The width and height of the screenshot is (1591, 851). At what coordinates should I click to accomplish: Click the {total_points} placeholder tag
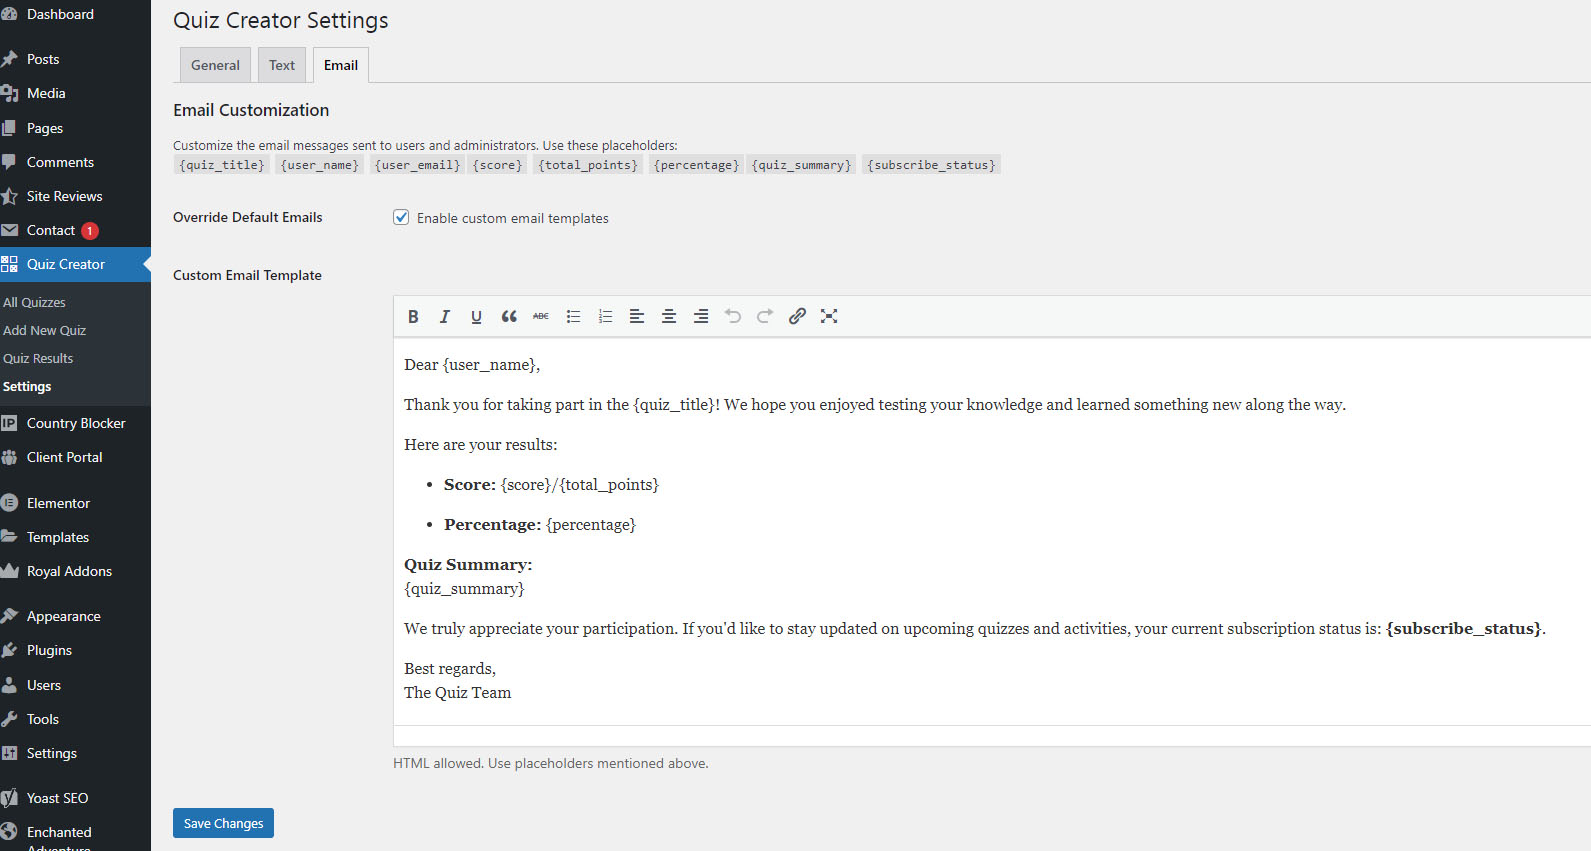(x=588, y=165)
